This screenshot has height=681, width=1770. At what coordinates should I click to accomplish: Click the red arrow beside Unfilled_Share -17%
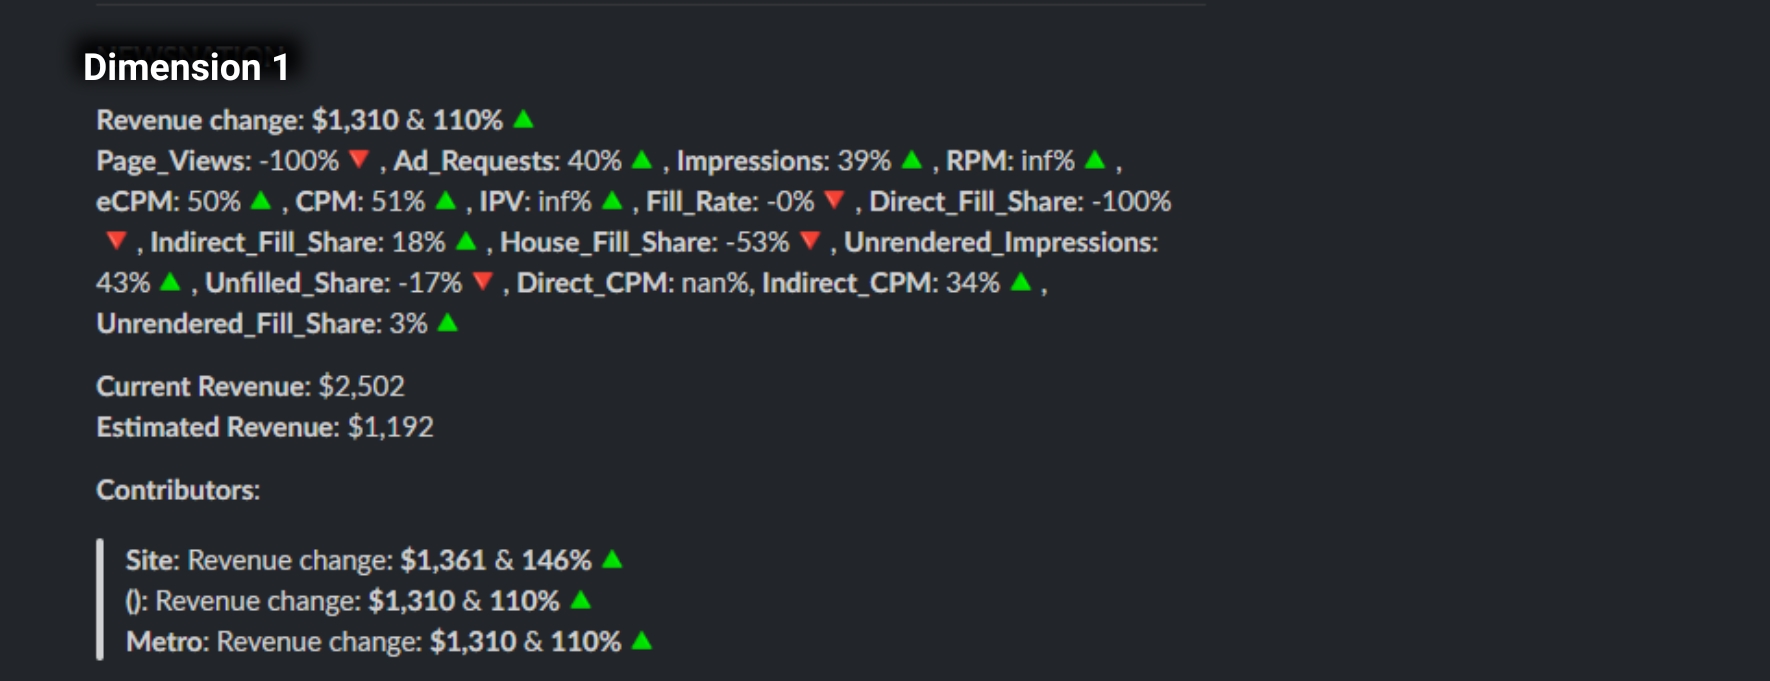[x=483, y=283]
